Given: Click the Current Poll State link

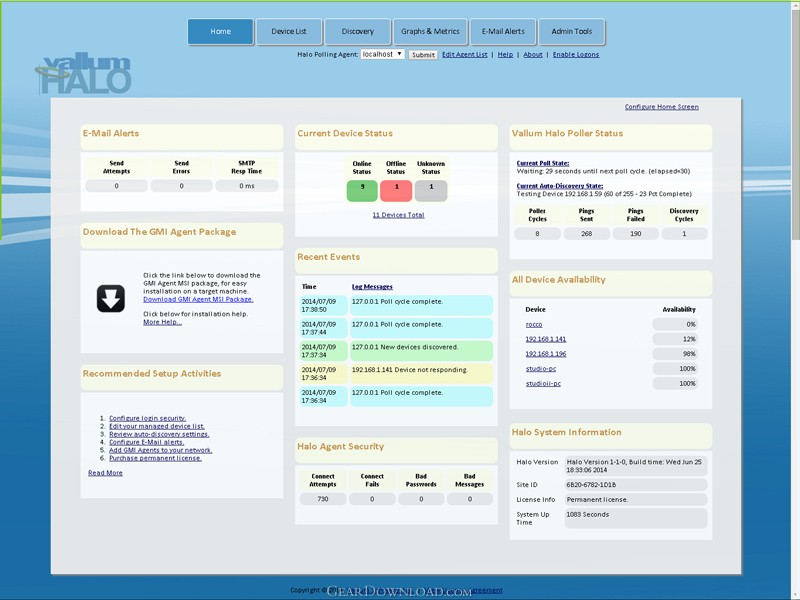Looking at the screenshot, I should 543,163.
